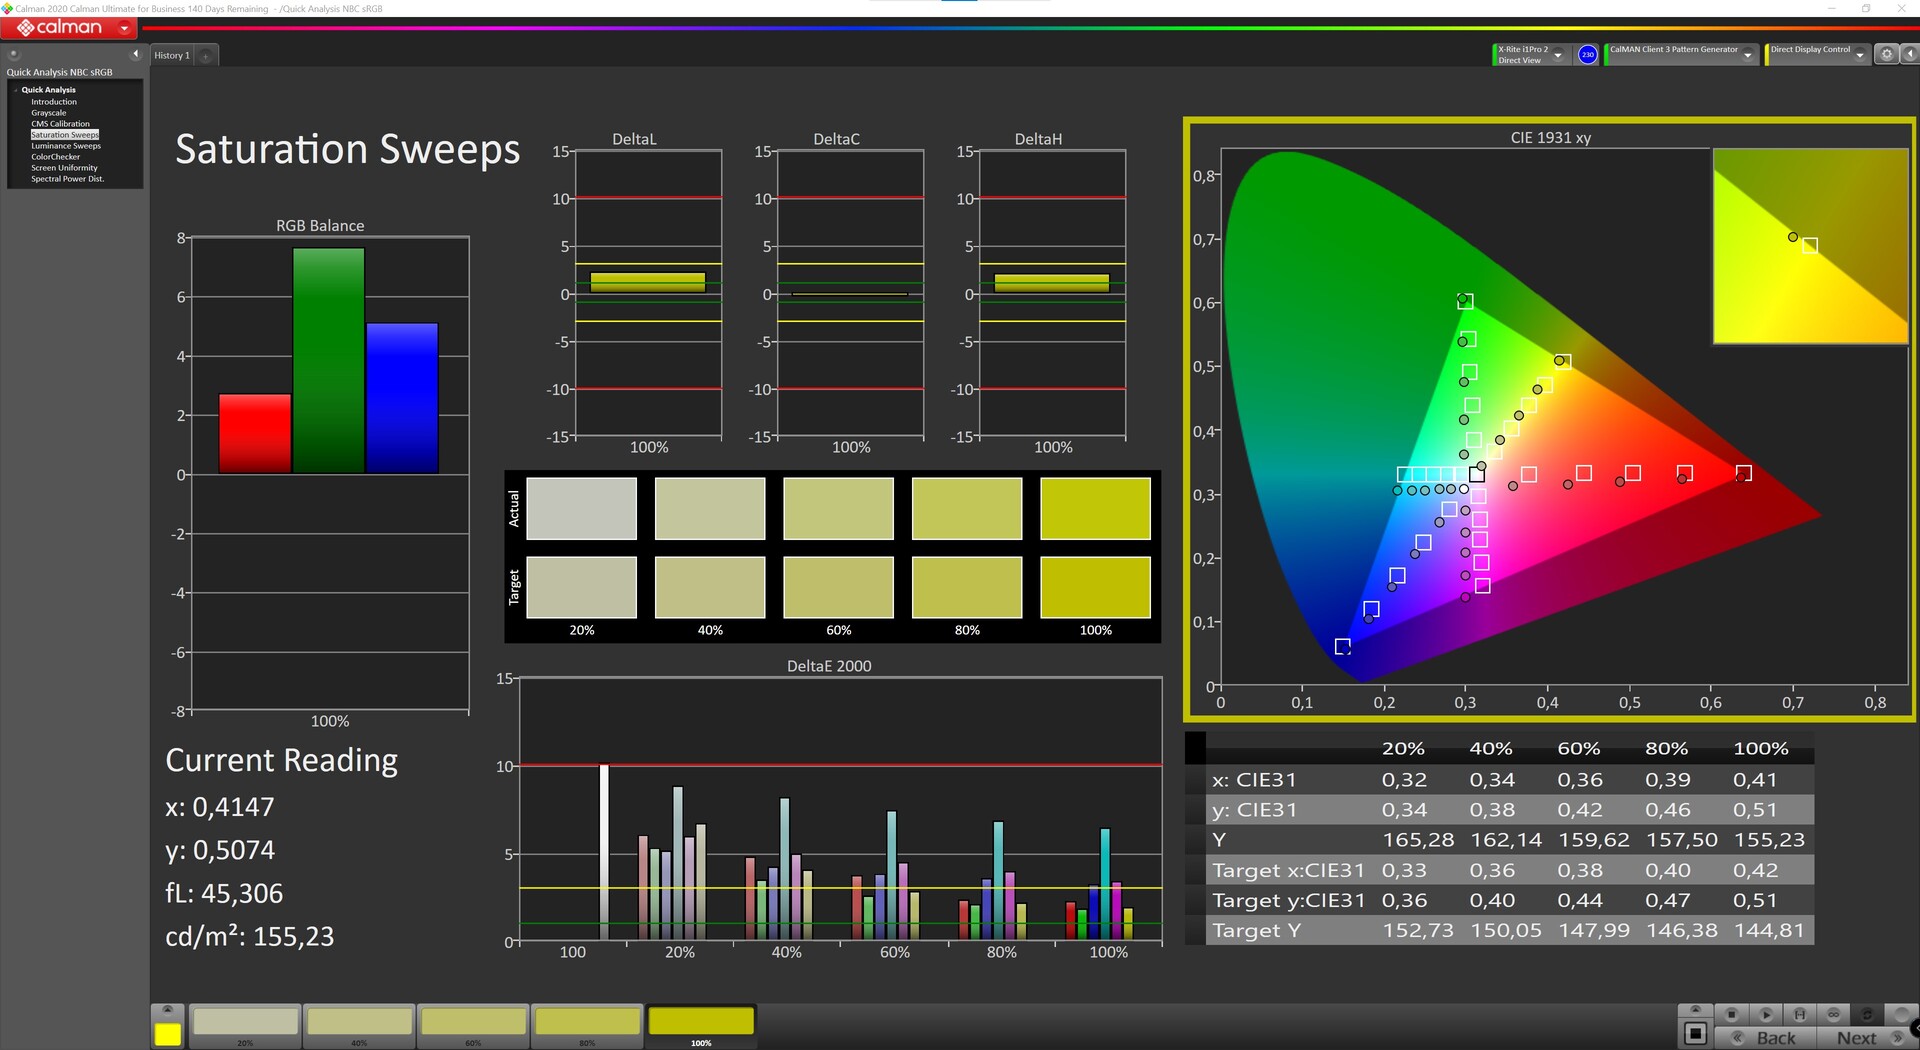
Task: Open ColorChecker workflow page
Action: tap(56, 157)
